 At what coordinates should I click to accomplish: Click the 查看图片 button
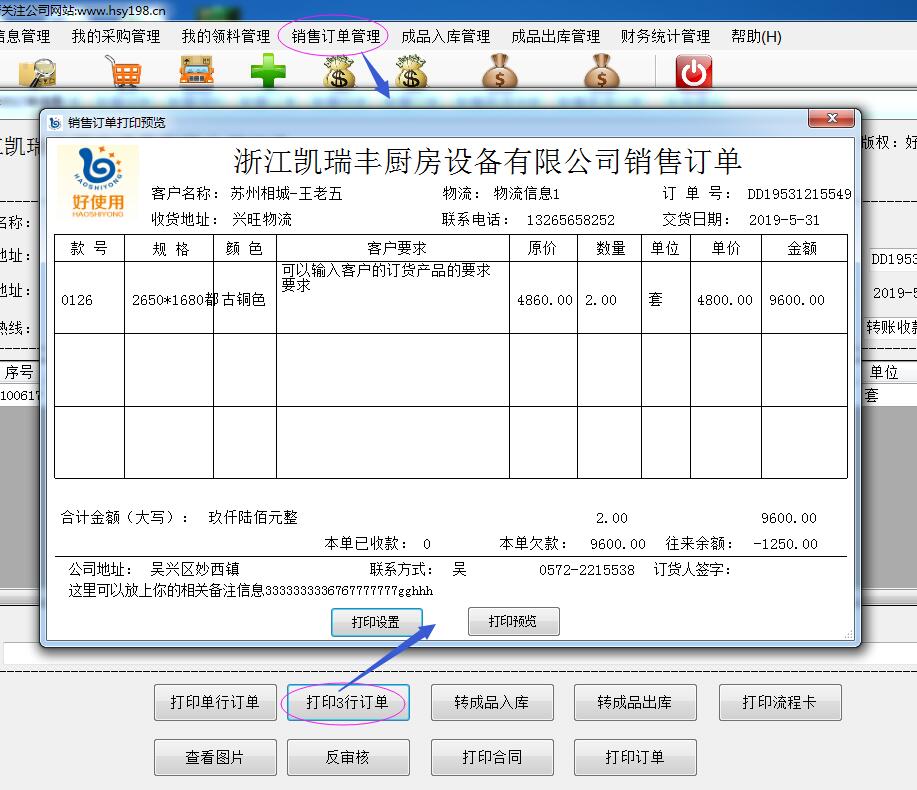[x=215, y=757]
